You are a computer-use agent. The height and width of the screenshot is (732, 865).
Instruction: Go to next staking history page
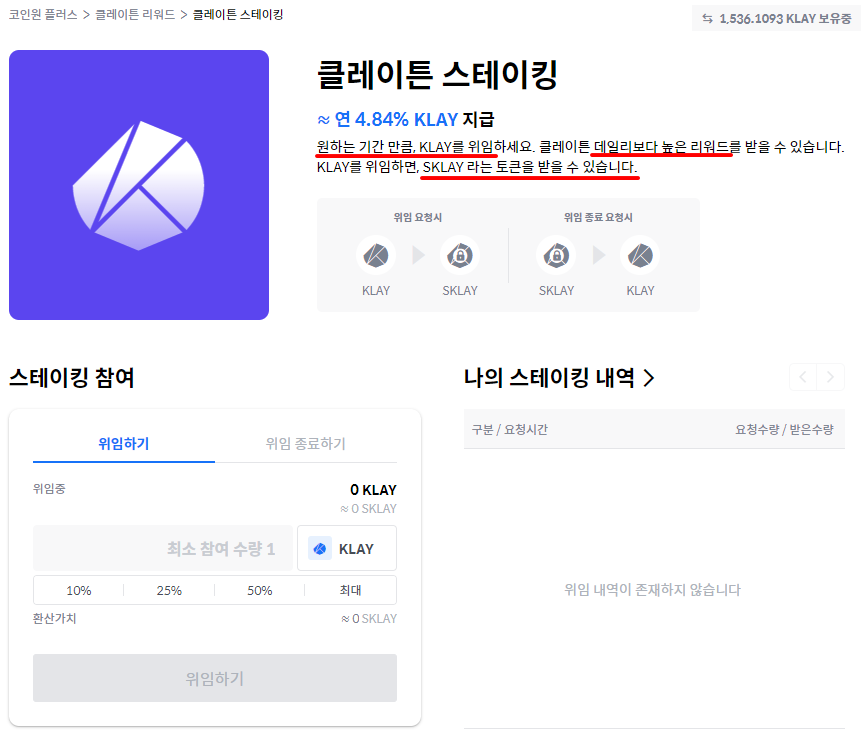tap(830, 377)
